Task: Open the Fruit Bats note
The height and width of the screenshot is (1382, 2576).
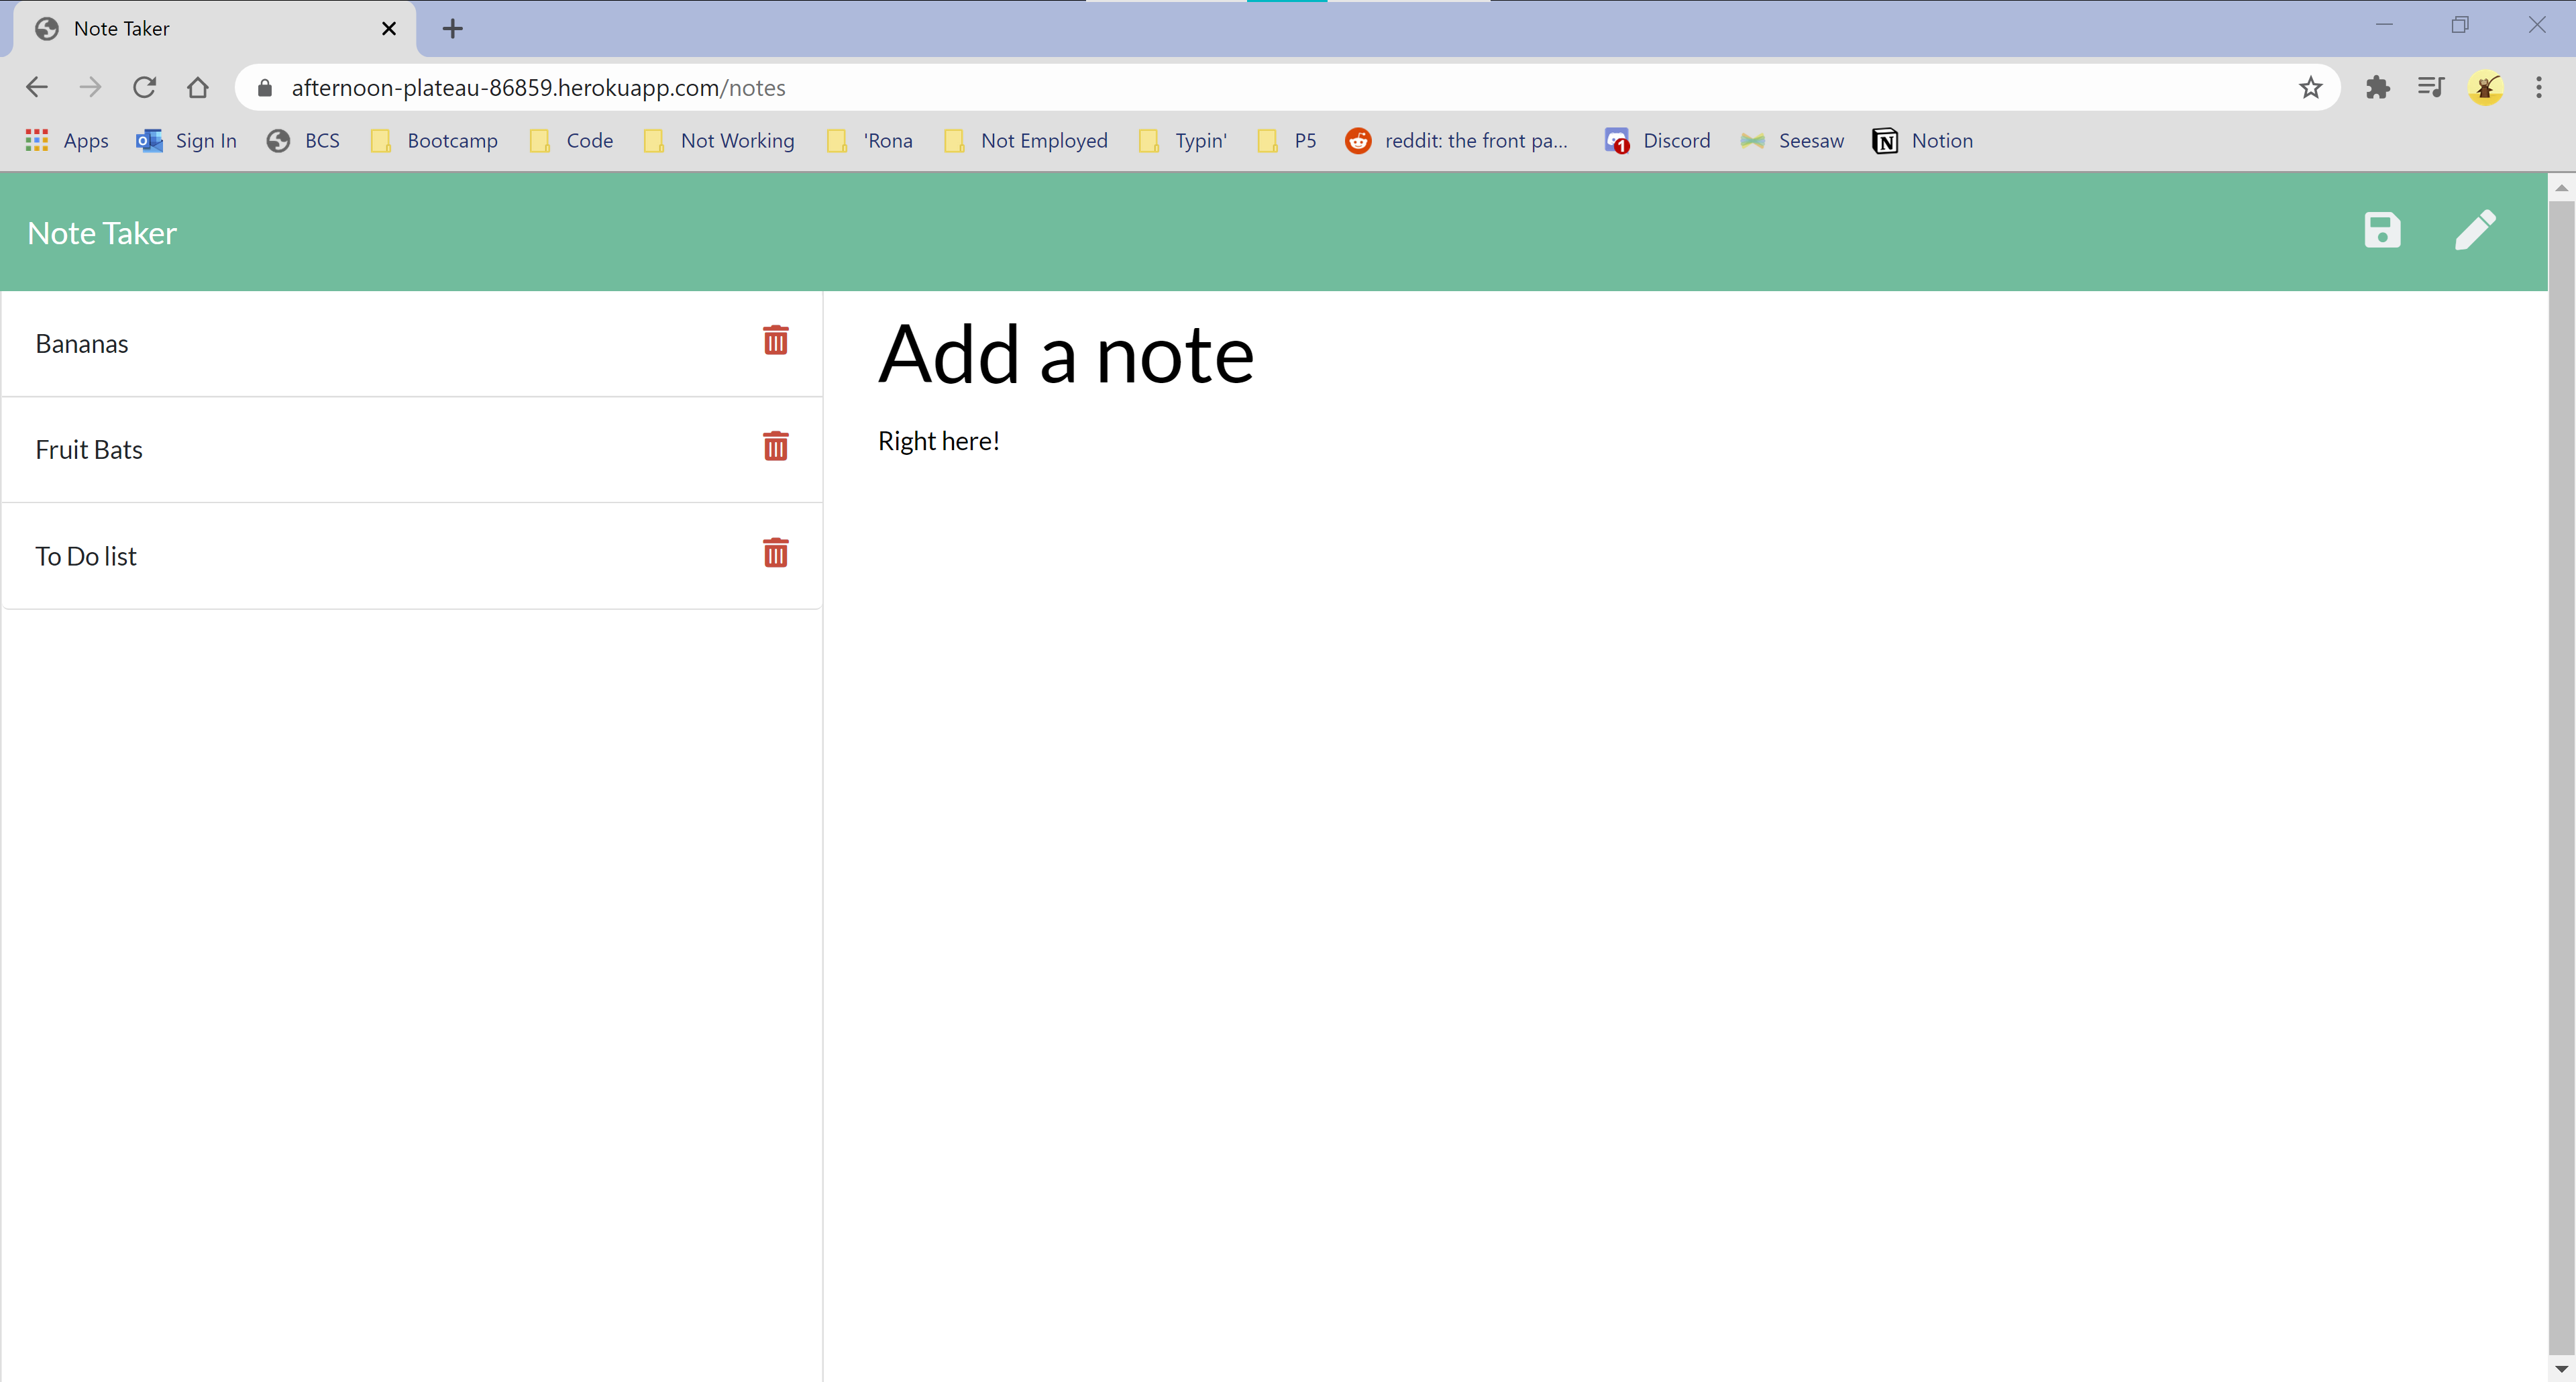Action: (x=90, y=450)
